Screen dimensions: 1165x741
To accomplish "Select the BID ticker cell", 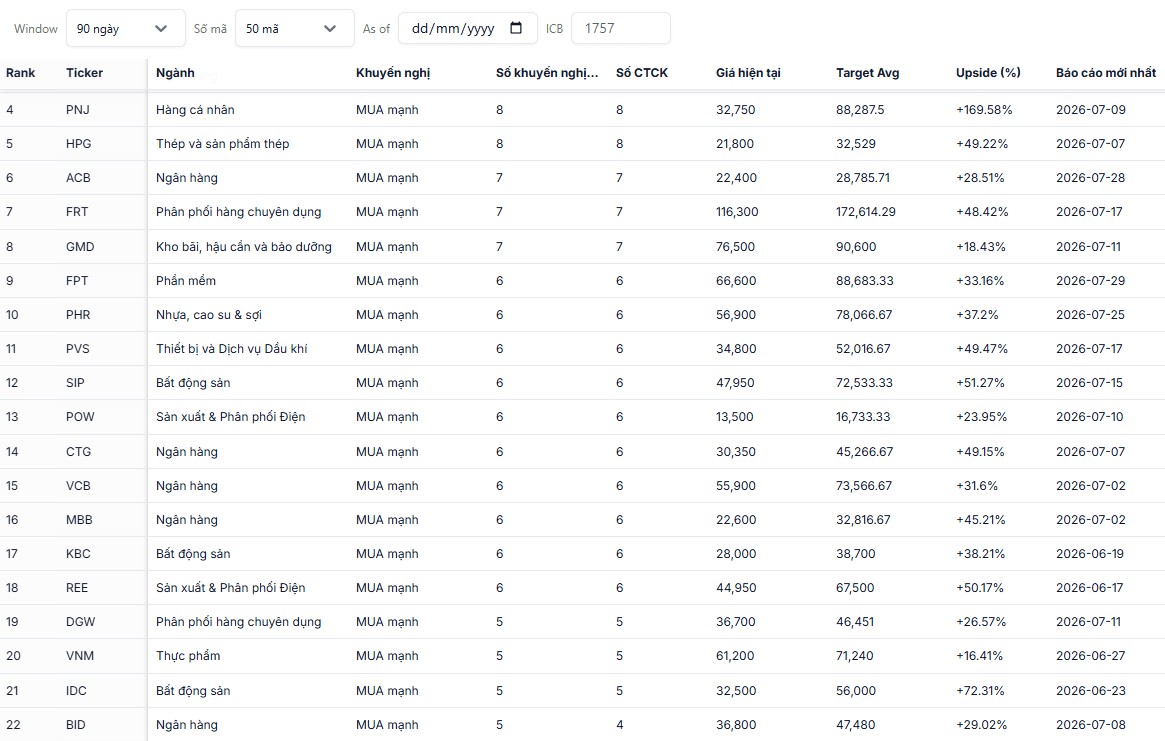I will click(x=76, y=725).
